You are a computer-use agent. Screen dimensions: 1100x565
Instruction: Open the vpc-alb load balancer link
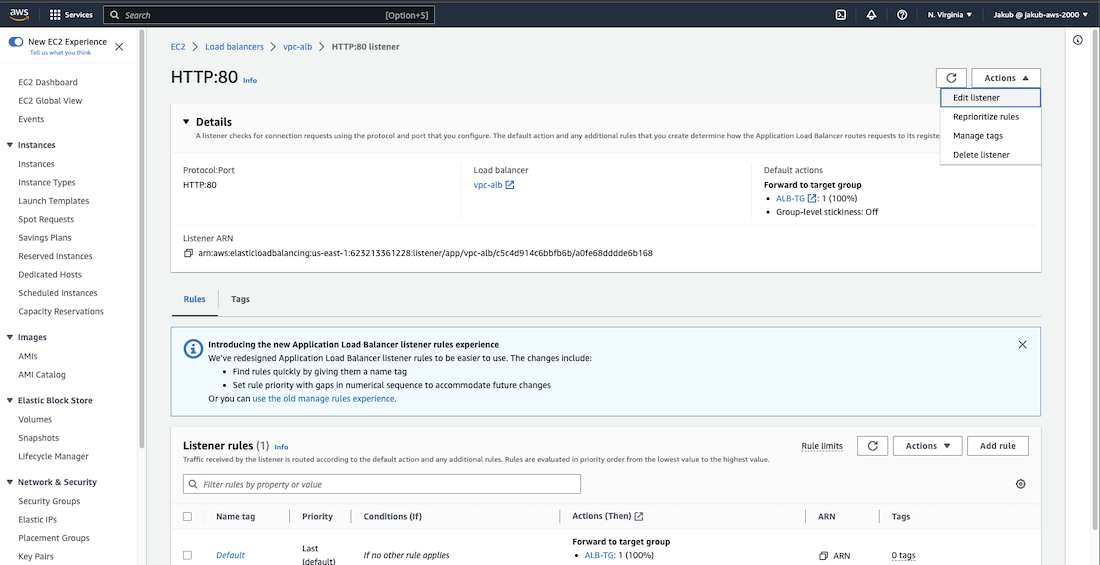click(487, 185)
